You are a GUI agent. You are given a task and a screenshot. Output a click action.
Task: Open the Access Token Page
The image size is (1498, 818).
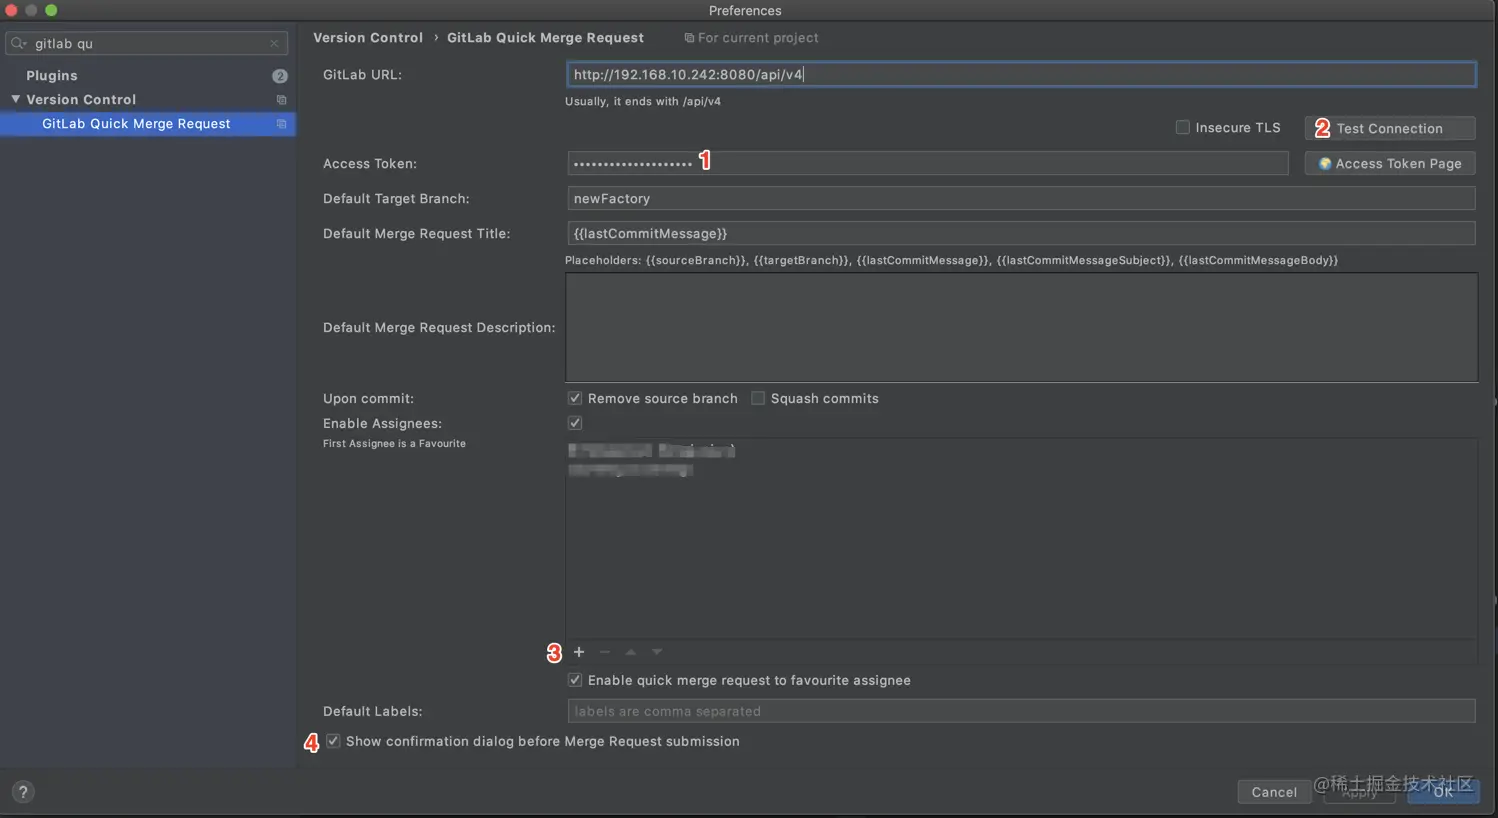click(1390, 163)
